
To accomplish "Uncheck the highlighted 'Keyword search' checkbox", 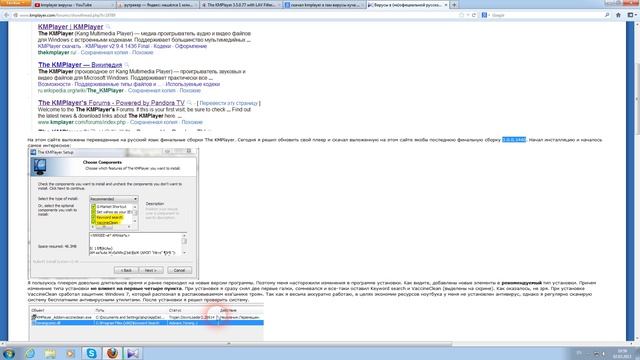I will click(x=93, y=218).
